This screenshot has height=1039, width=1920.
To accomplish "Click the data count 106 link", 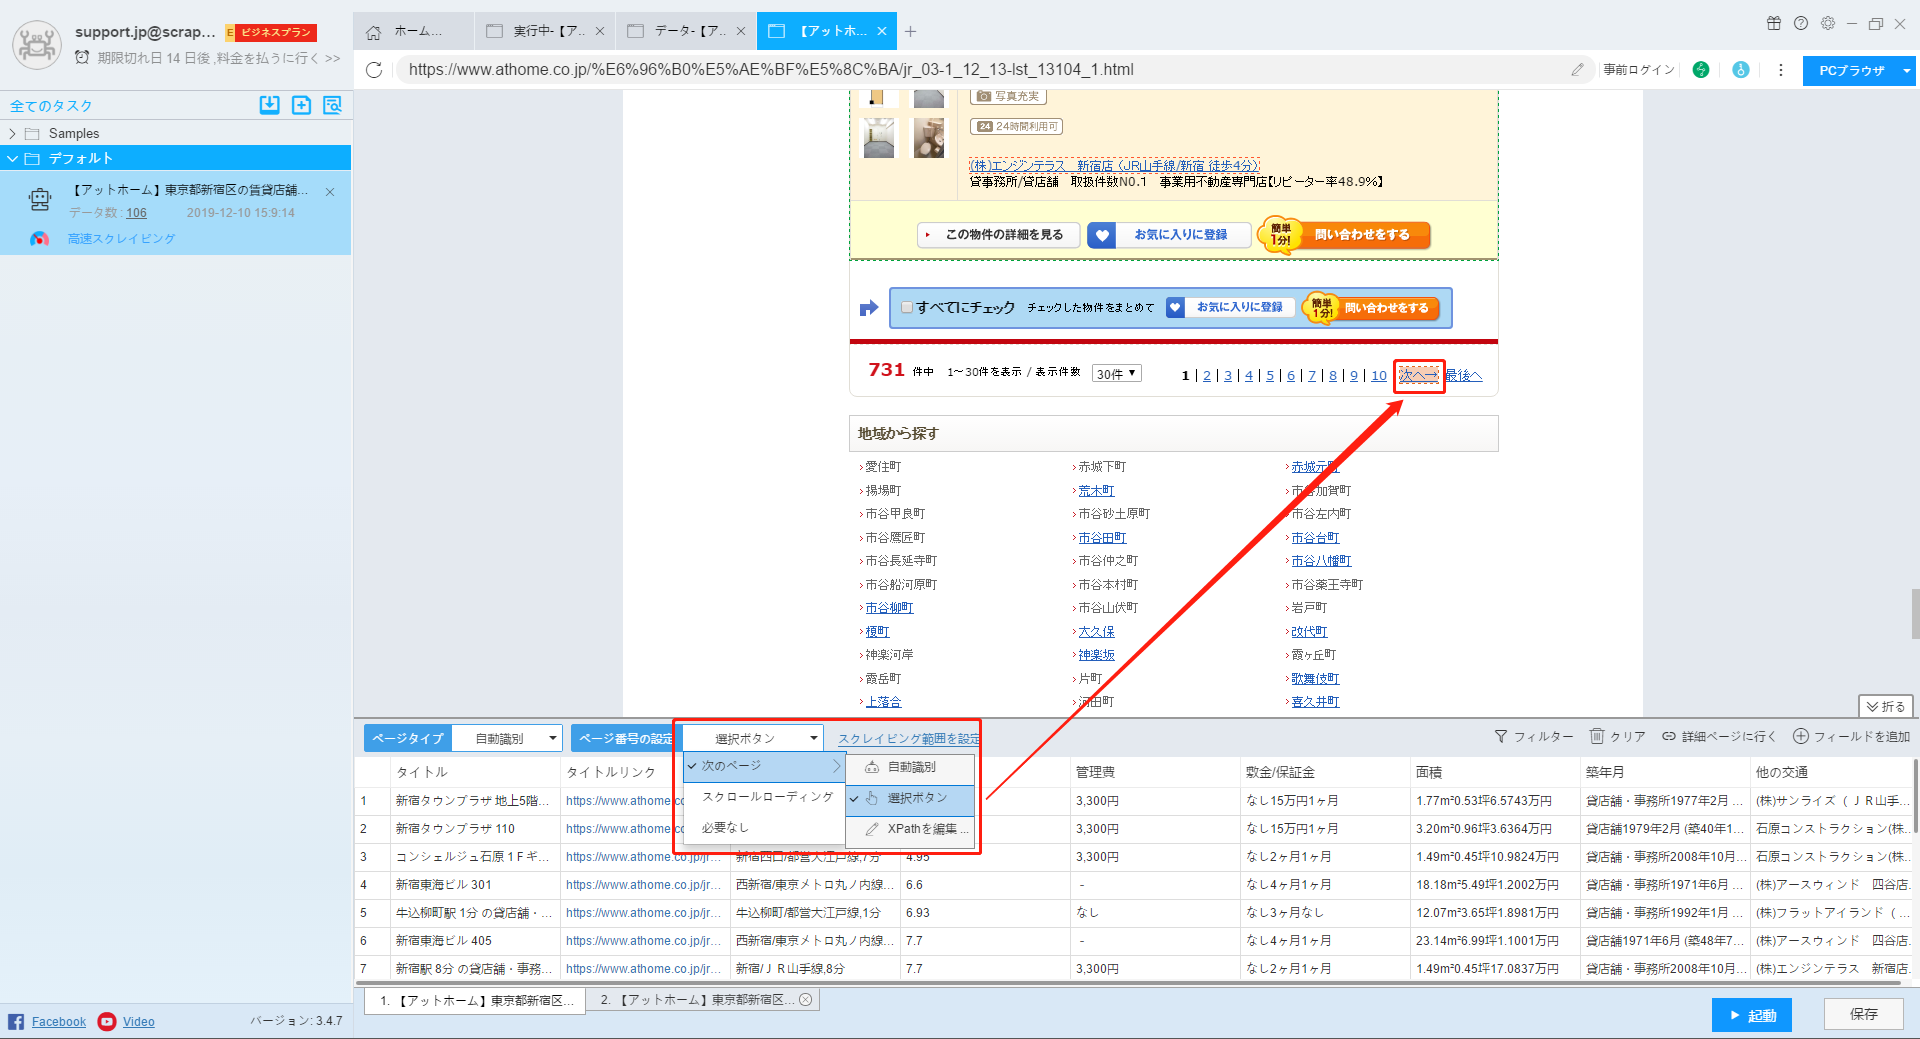I will pos(136,213).
